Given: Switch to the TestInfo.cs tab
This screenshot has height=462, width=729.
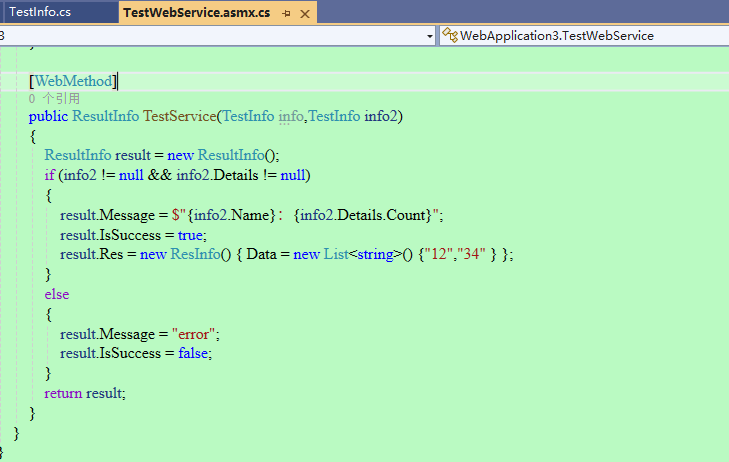Looking at the screenshot, I should pos(39,12).
